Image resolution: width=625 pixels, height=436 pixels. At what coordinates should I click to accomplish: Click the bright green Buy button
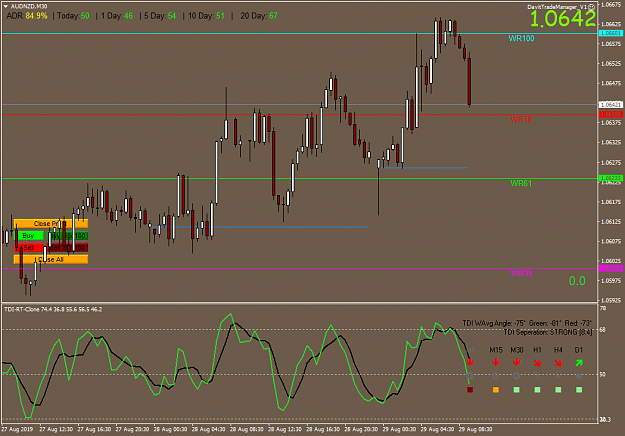(28, 236)
